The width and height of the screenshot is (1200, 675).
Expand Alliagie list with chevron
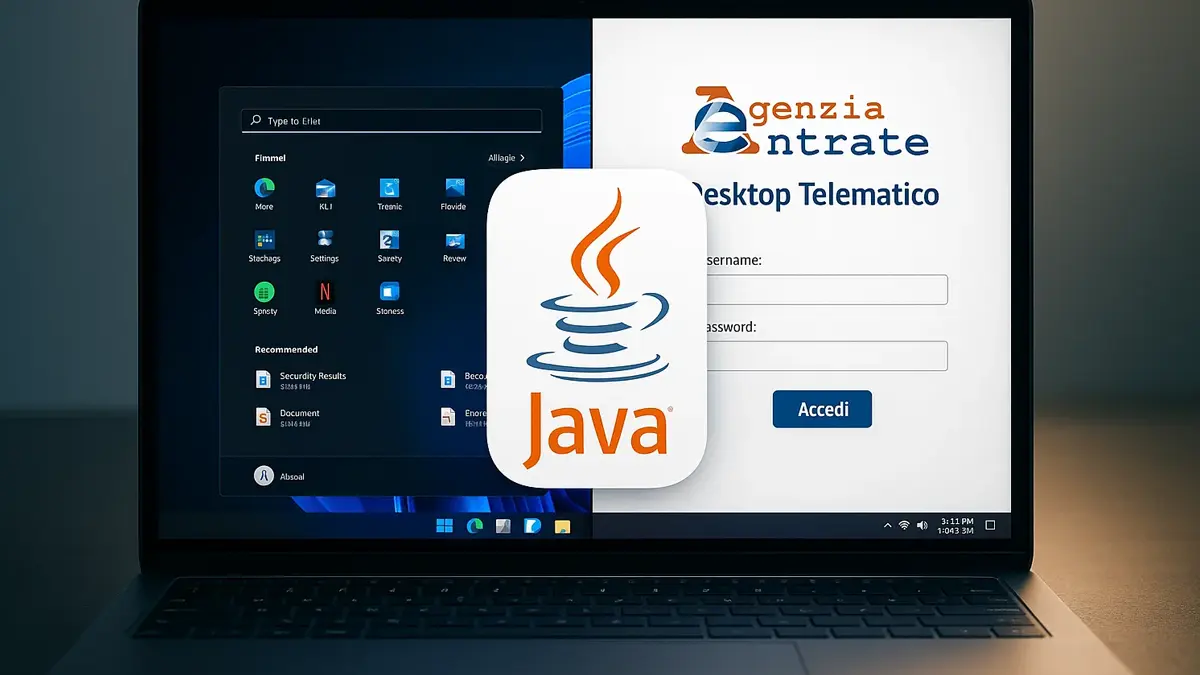tap(507, 158)
